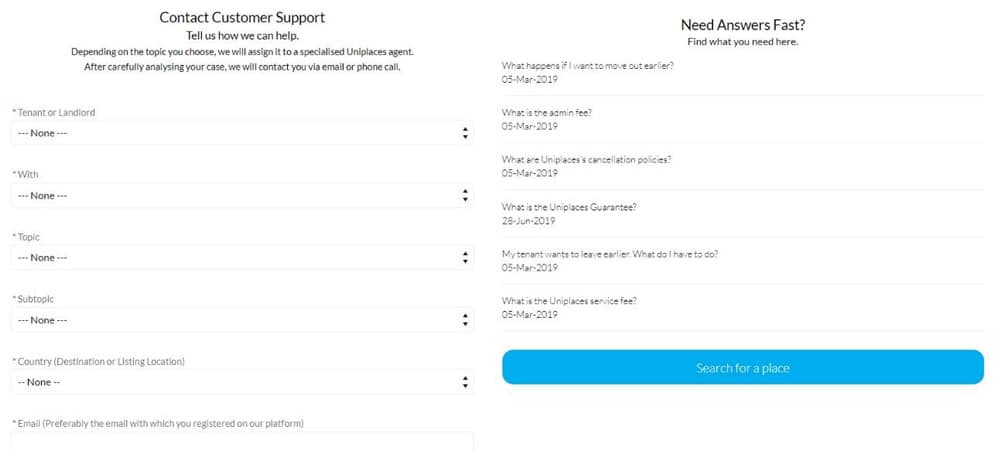Click the Topic field dropdown arrow icon
1000x452 pixels.
pos(465,258)
